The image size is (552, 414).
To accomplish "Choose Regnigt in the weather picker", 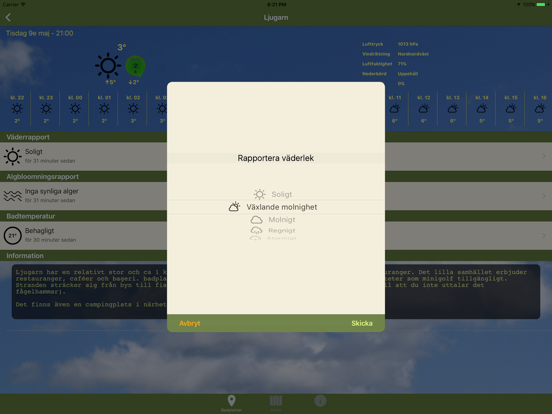I will [x=276, y=230].
